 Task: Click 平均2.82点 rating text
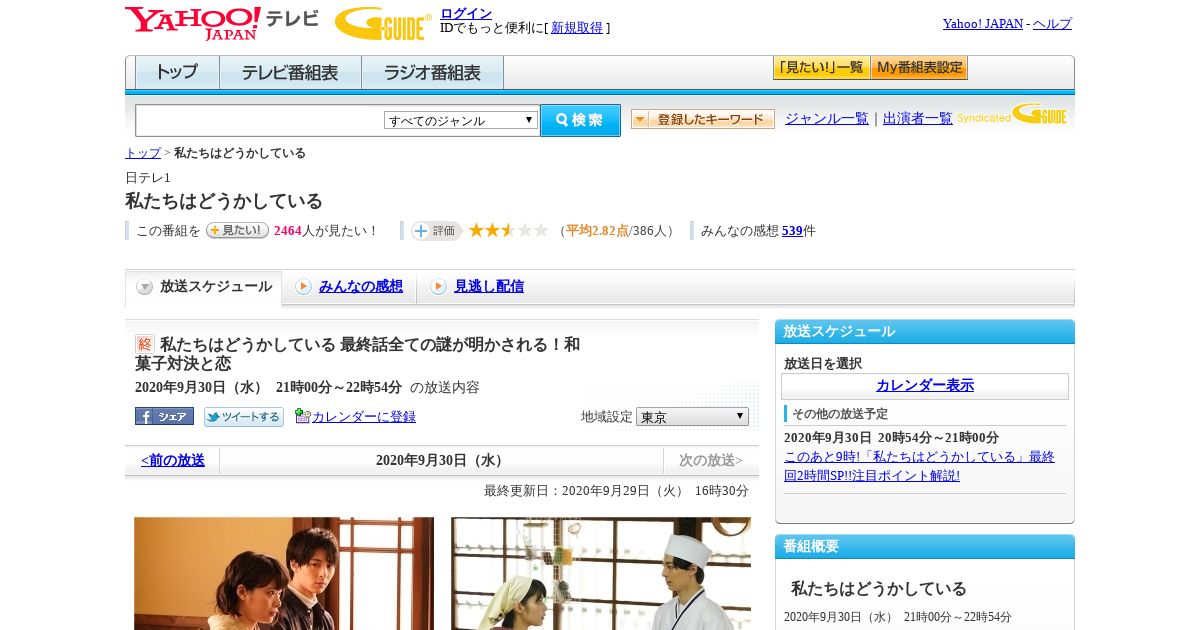coord(597,231)
